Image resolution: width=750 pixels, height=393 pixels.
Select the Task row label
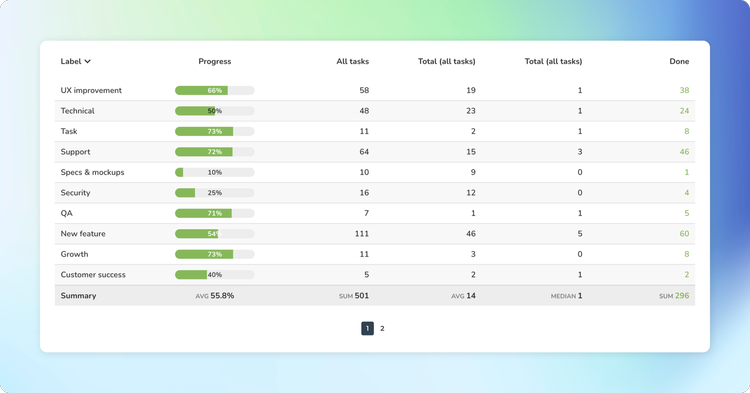[x=69, y=131]
